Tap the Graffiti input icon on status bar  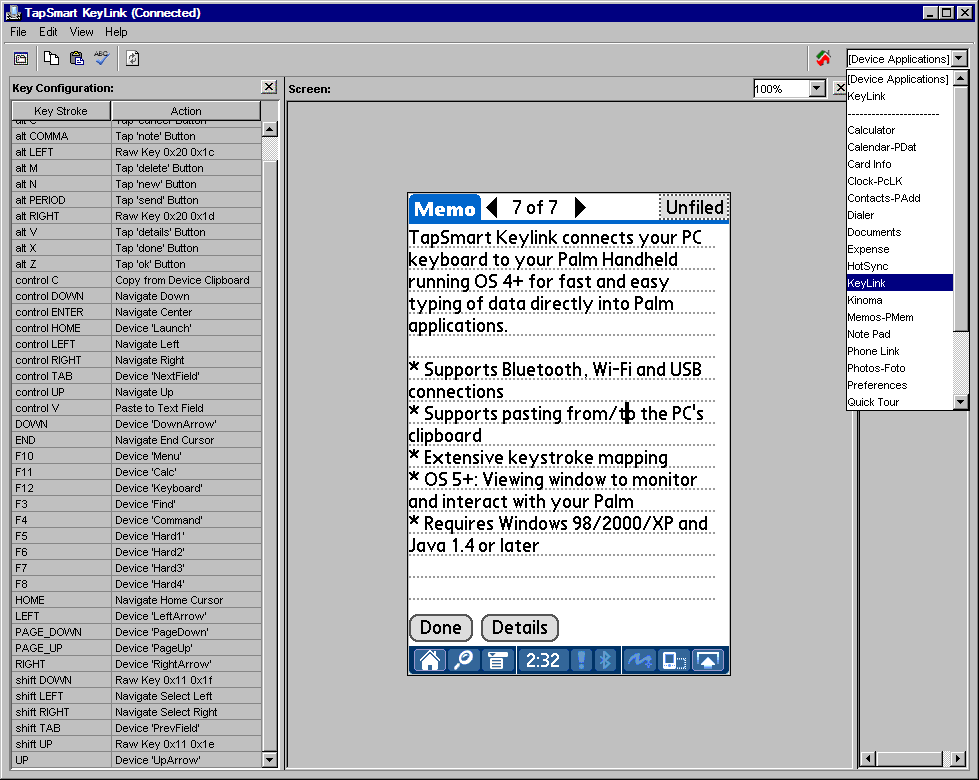click(x=638, y=660)
